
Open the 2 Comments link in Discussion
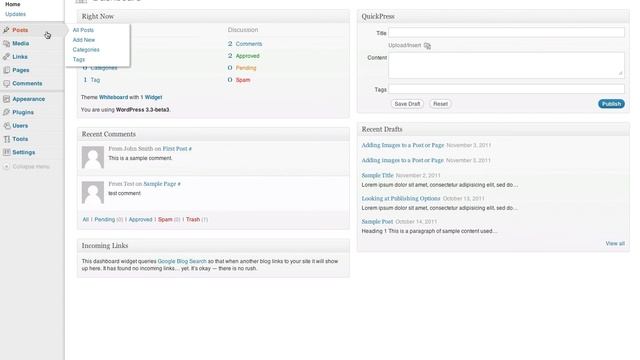pos(245,44)
